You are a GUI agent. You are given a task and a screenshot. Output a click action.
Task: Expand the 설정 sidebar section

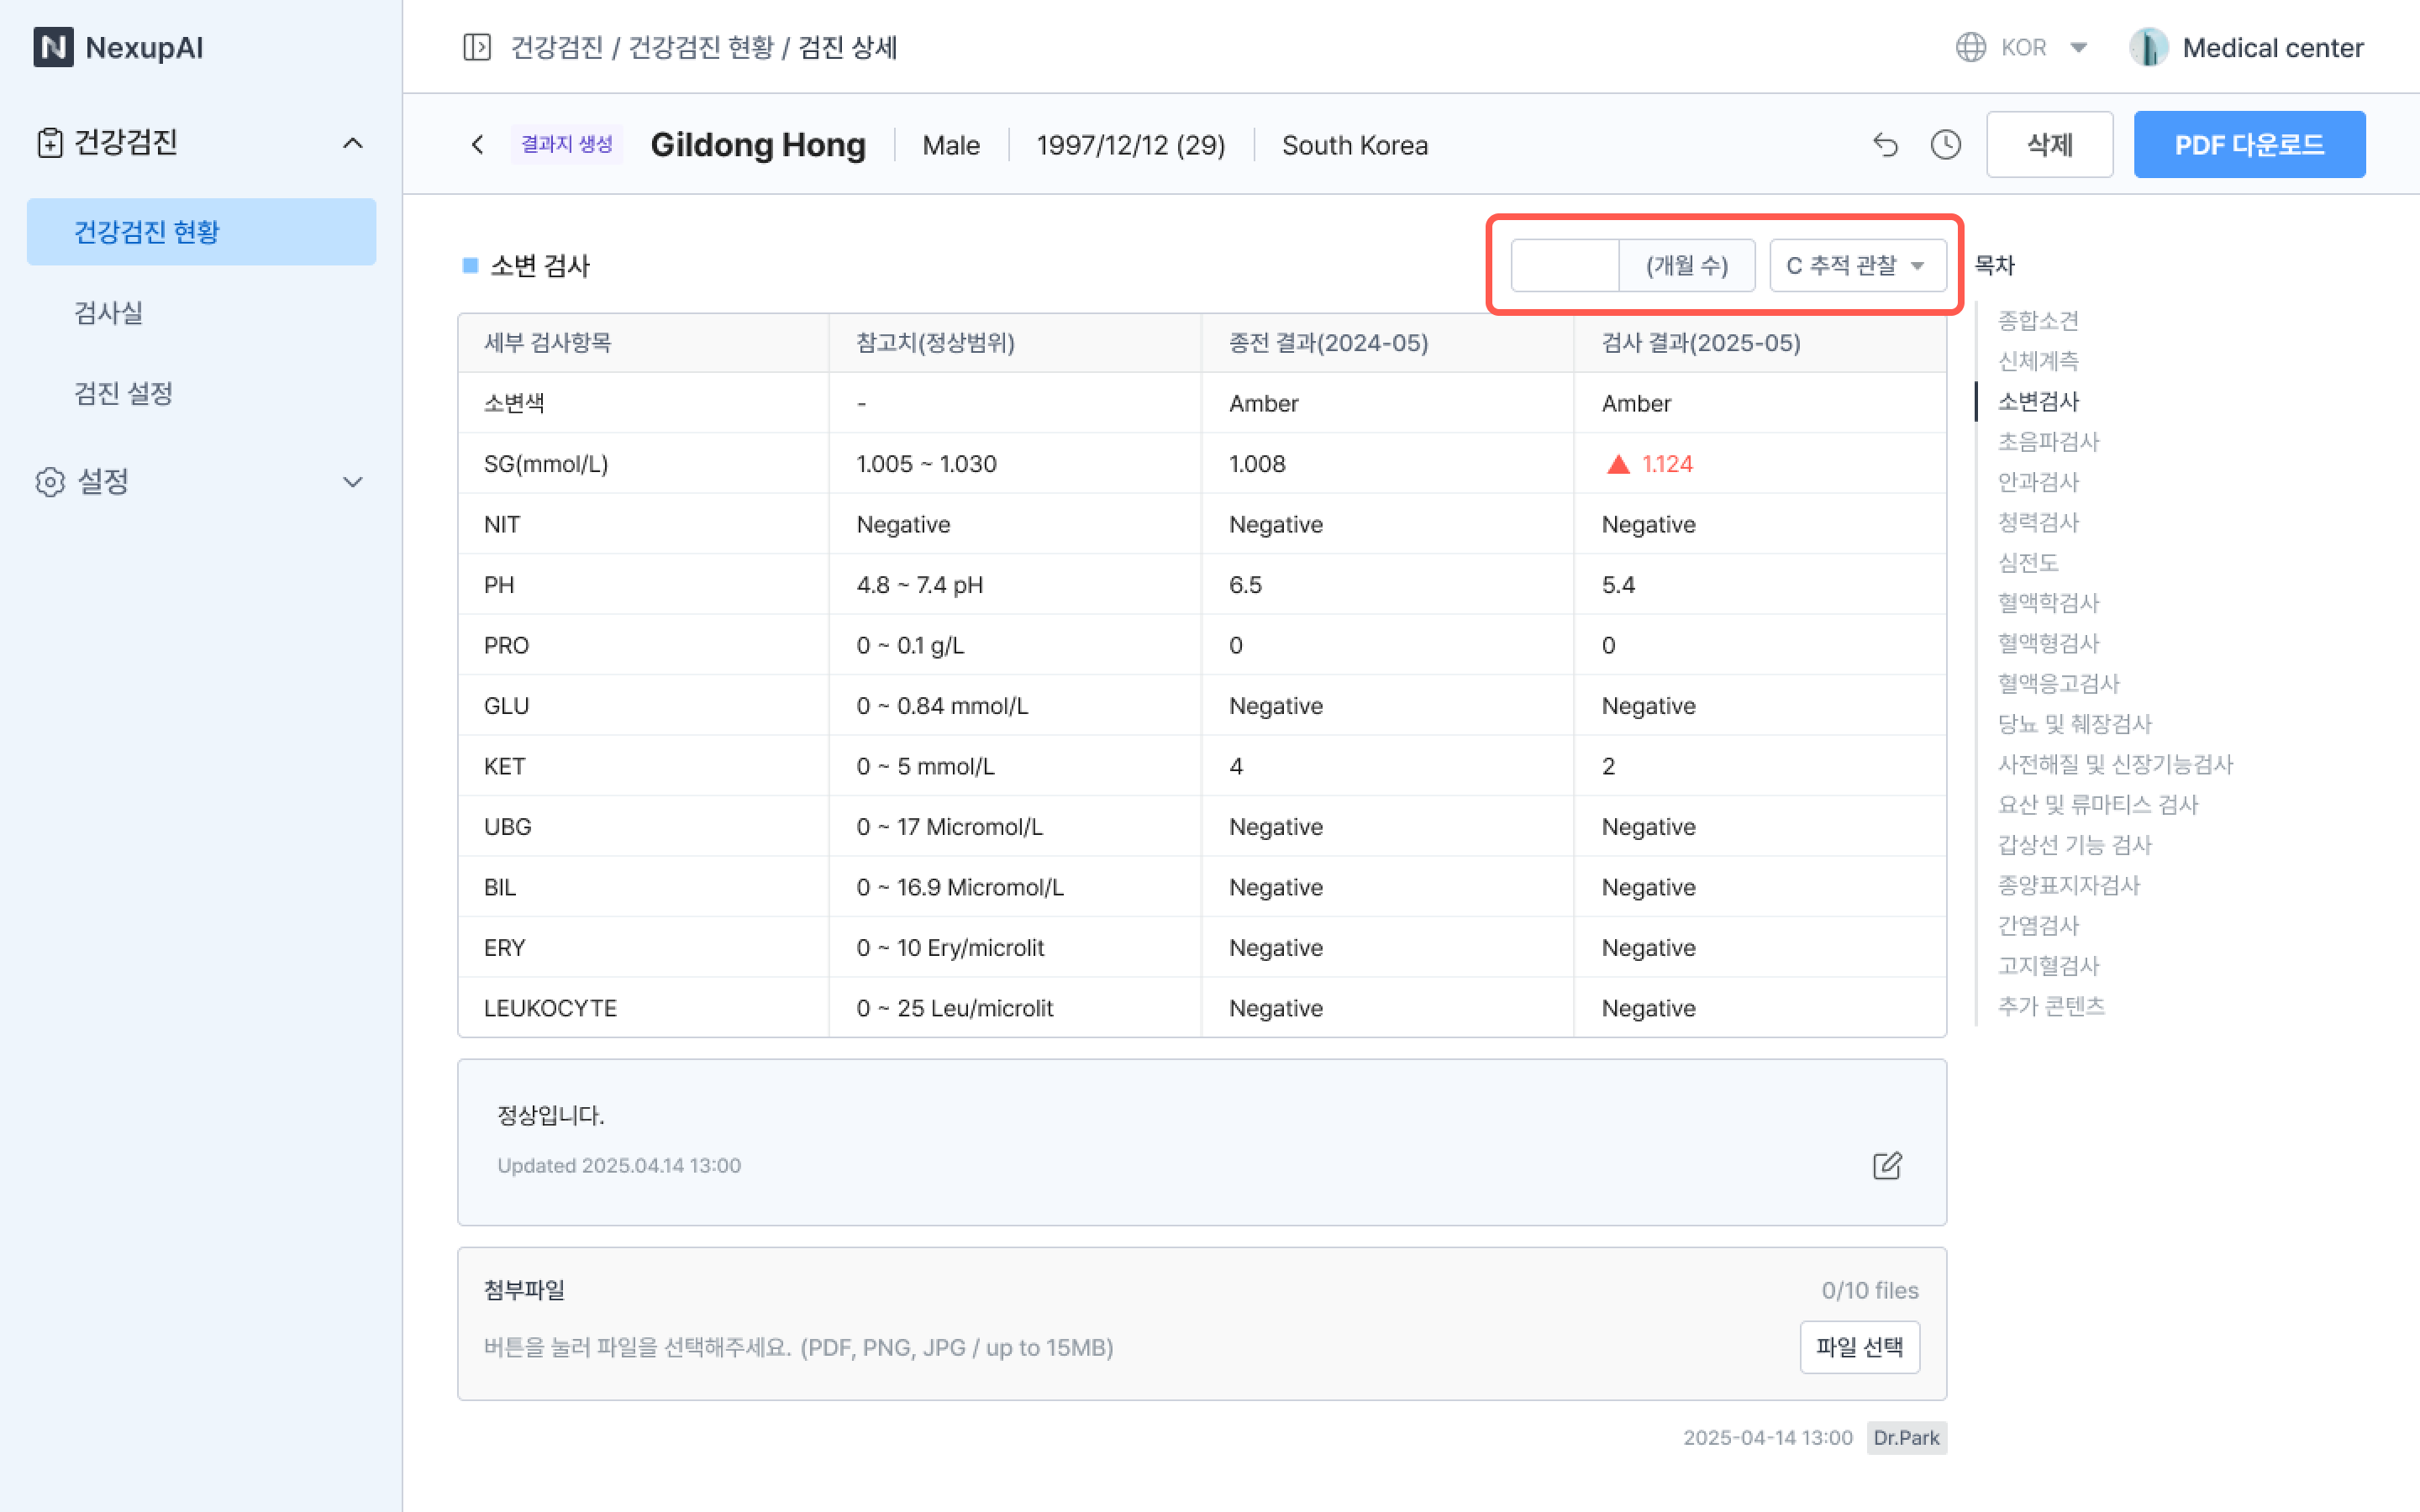tap(352, 482)
